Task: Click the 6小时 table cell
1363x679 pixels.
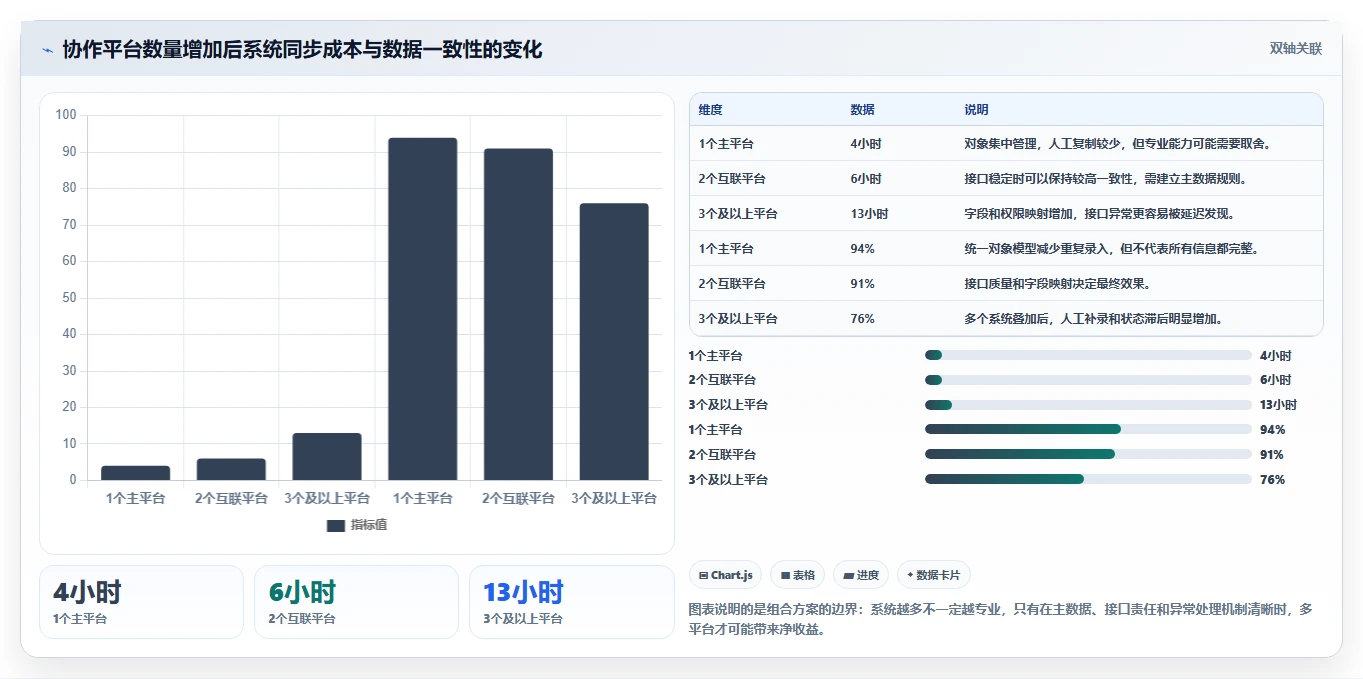Action: tap(866, 179)
